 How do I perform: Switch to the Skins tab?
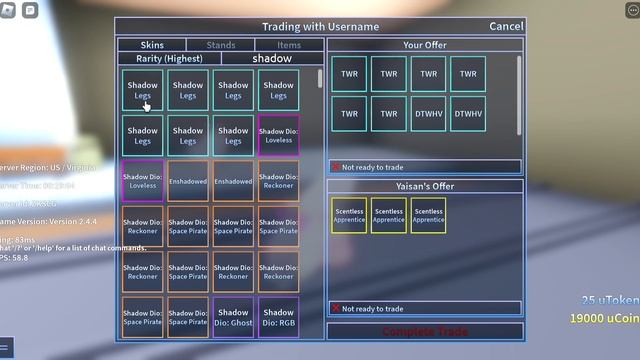tap(152, 45)
